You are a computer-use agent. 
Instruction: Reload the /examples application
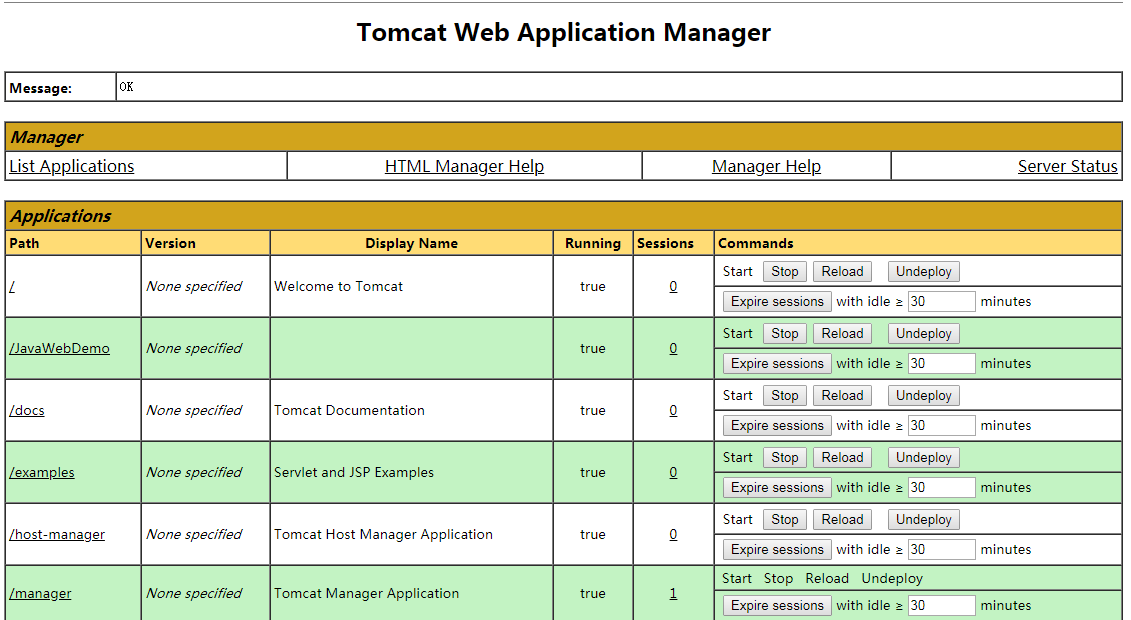click(842, 458)
